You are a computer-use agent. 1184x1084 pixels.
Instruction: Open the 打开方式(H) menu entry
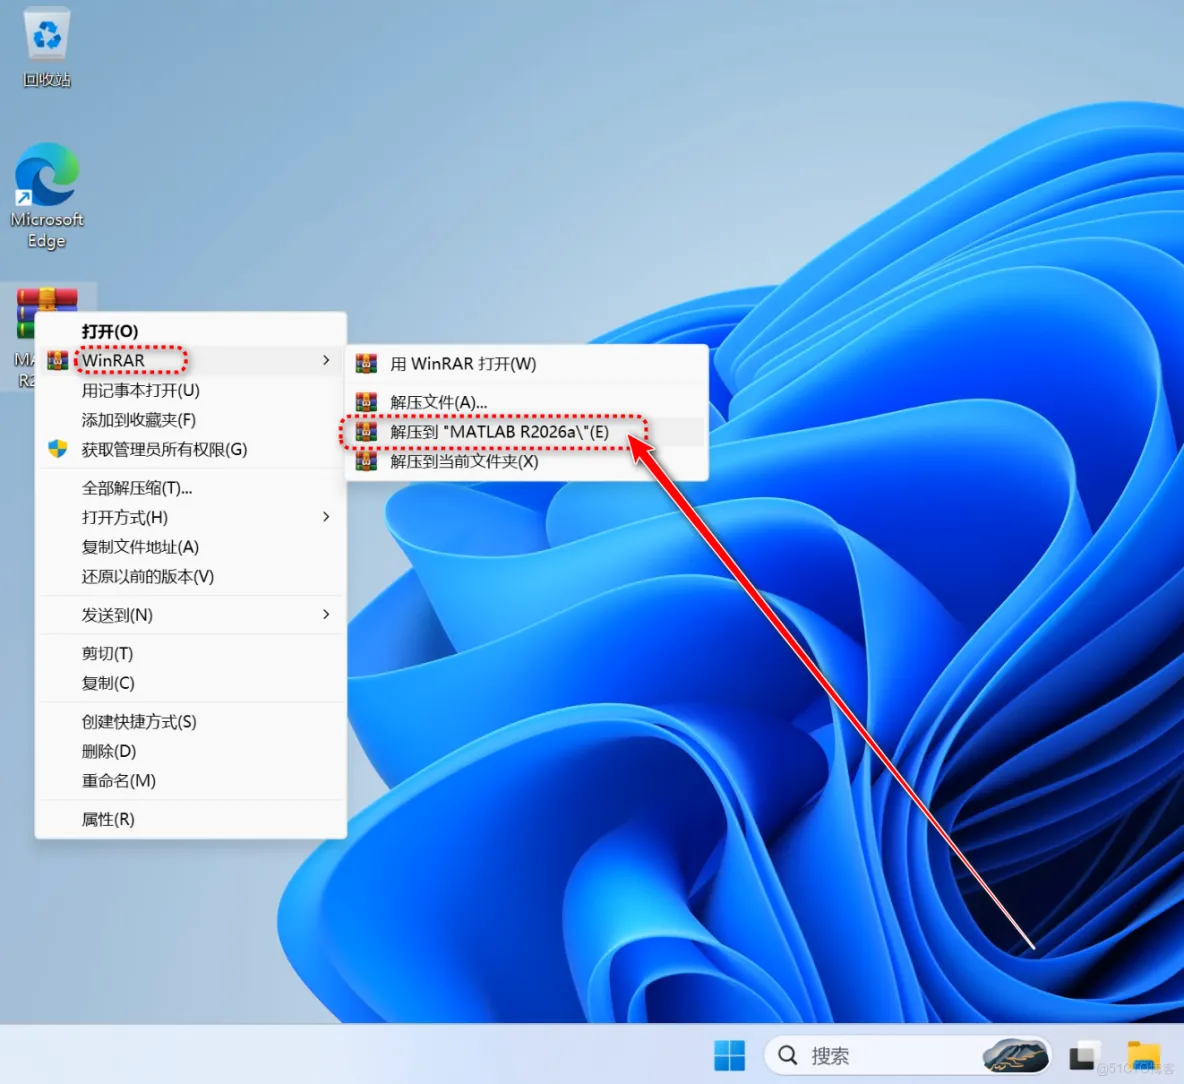point(191,517)
